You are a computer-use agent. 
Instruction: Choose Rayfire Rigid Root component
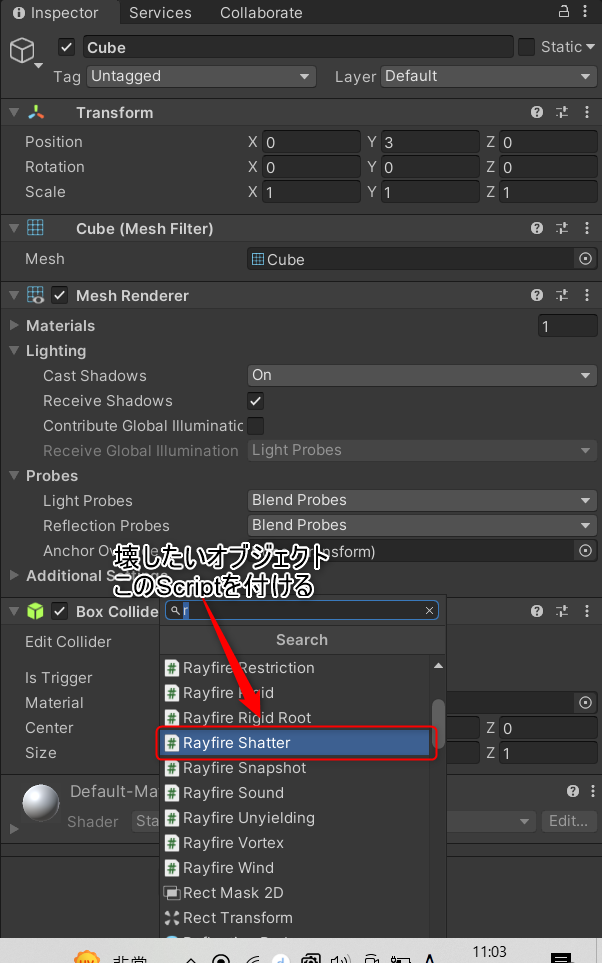click(295, 717)
